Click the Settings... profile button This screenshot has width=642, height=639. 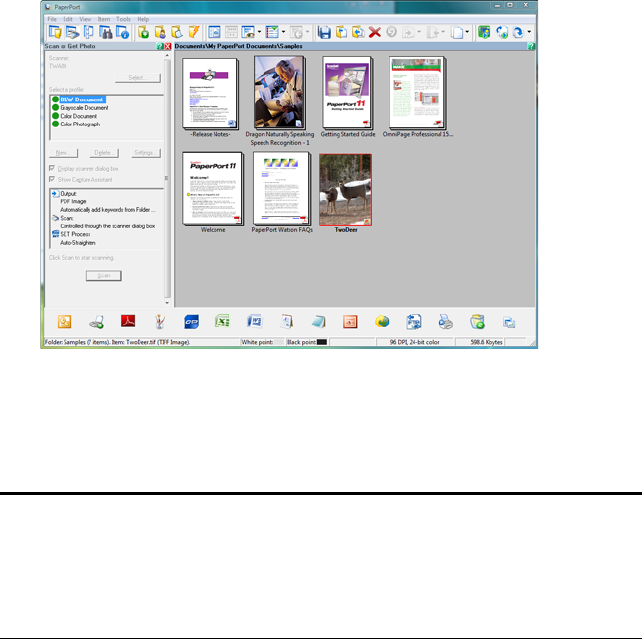pyautogui.click(x=146, y=153)
